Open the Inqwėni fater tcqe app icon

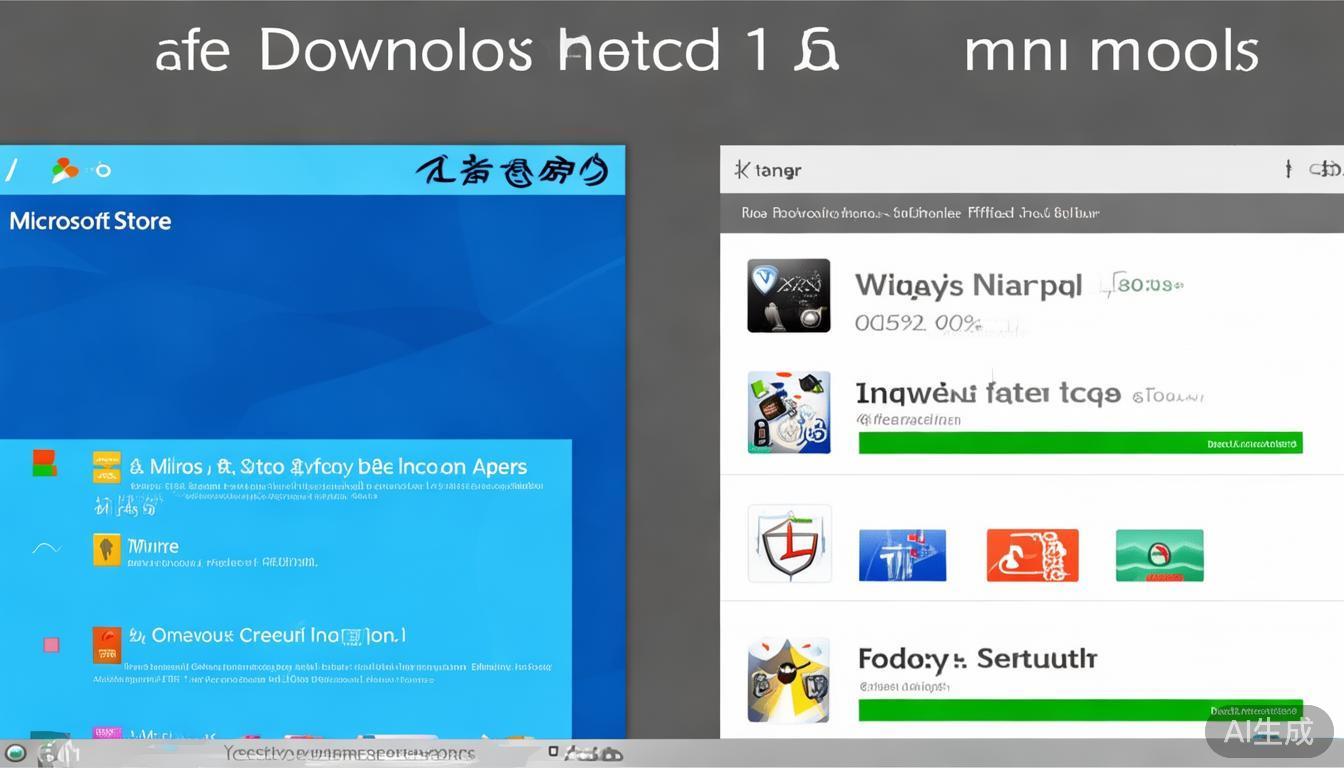click(788, 412)
